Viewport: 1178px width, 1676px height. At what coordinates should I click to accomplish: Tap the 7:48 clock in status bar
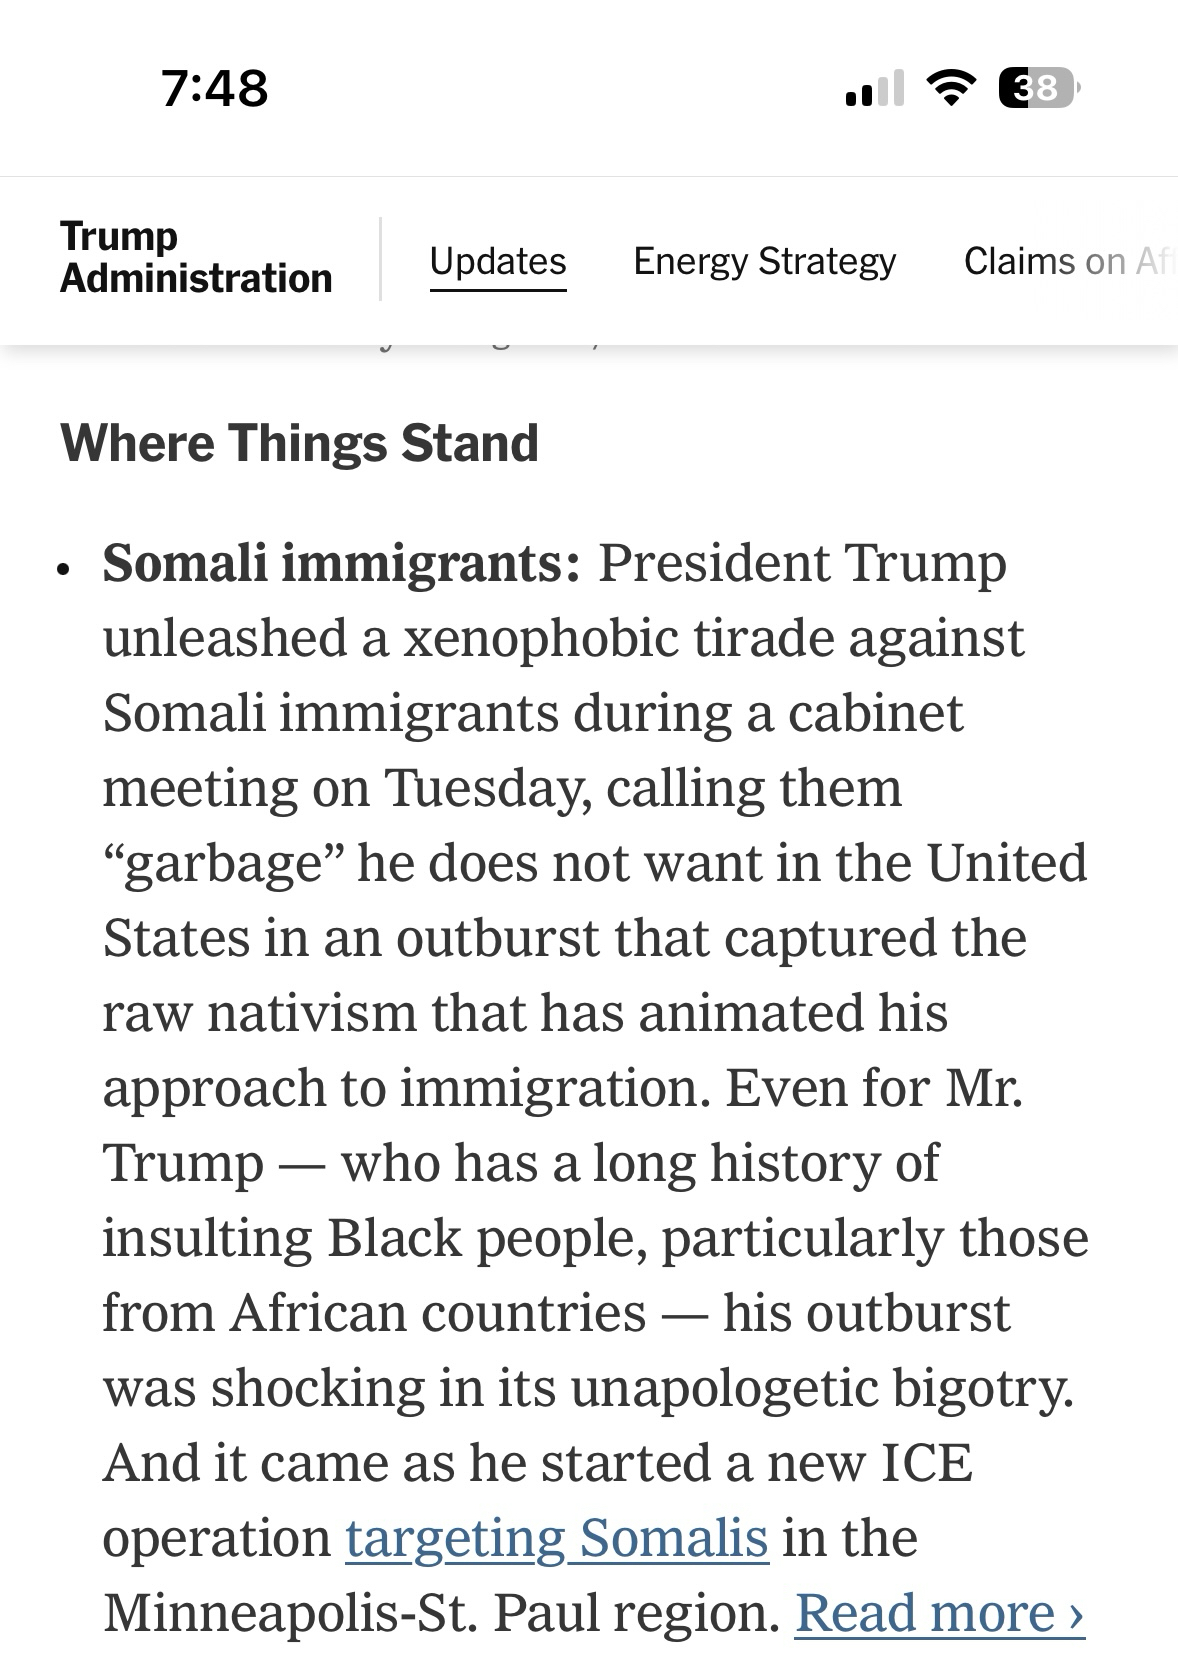click(214, 88)
